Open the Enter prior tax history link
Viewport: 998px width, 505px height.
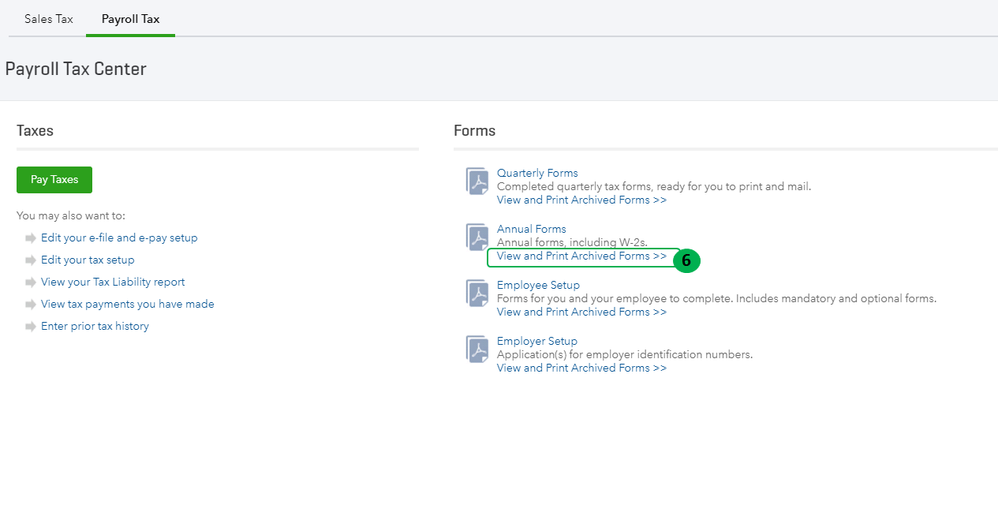click(95, 326)
